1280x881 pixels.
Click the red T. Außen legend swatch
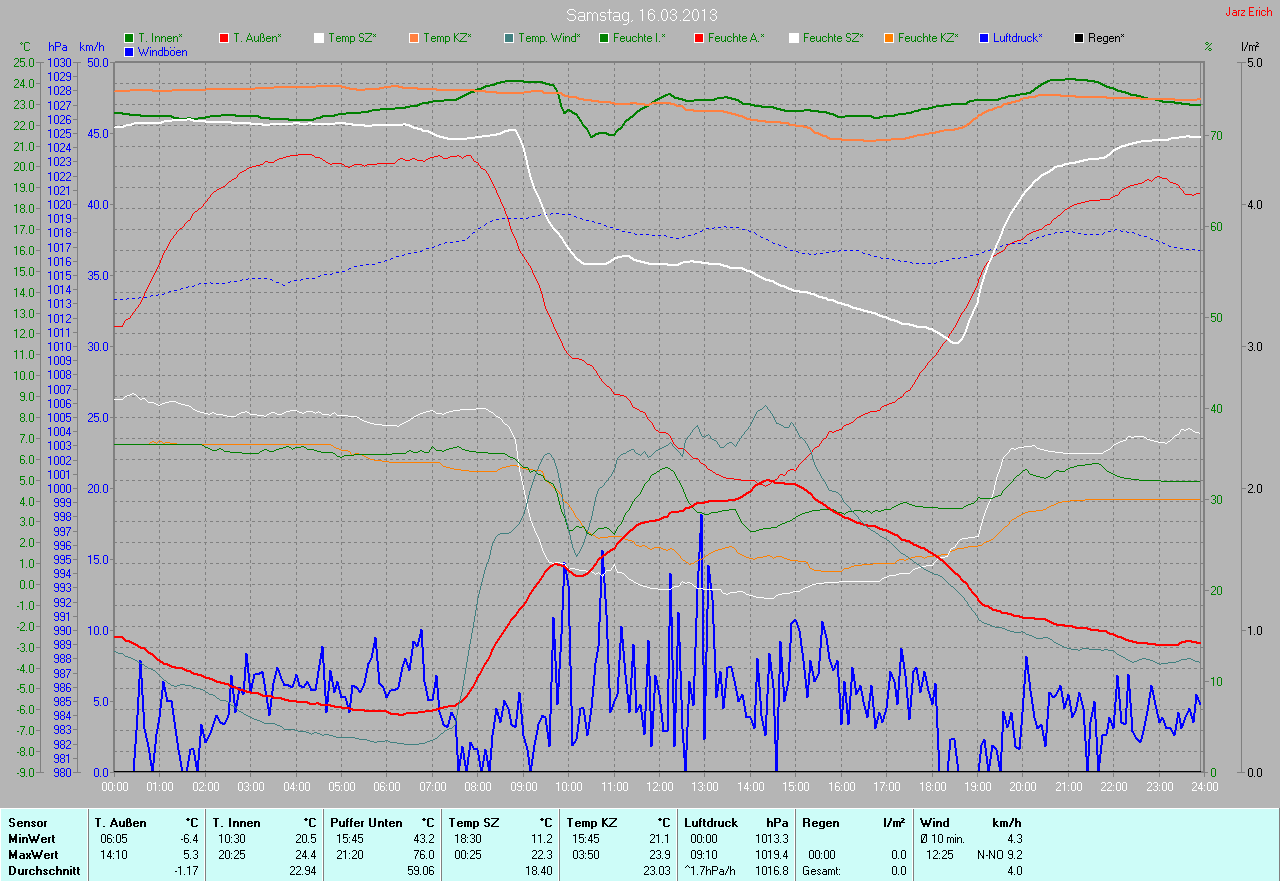coord(223,38)
